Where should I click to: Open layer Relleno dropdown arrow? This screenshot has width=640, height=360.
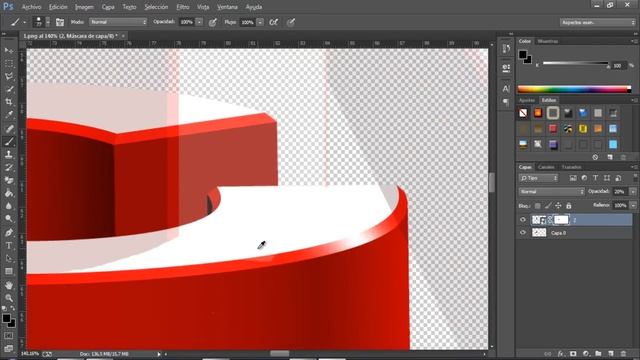point(633,205)
